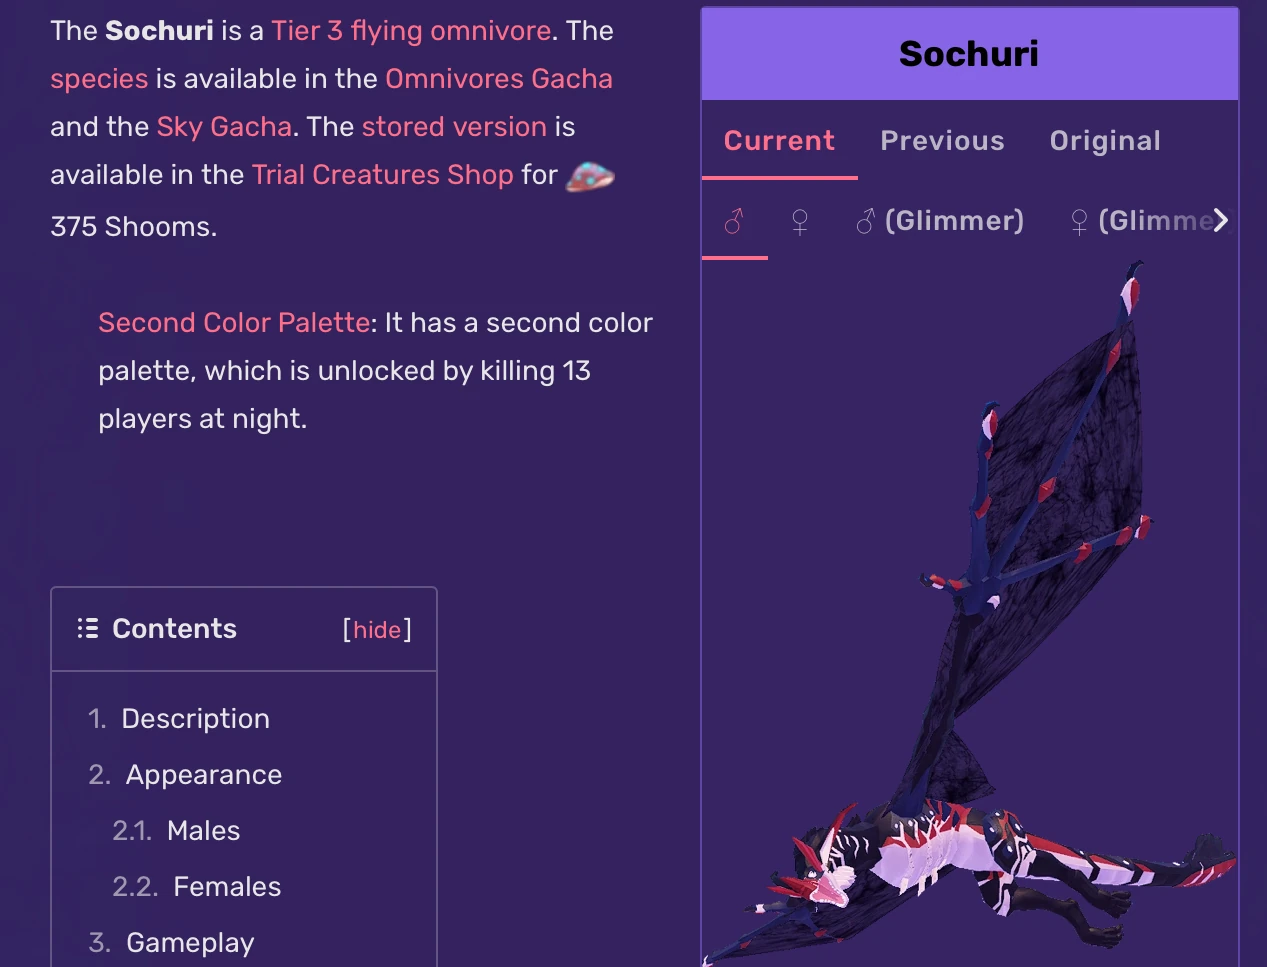Open the Trial Creatures Shop link
Image resolution: width=1267 pixels, height=967 pixels.
[382, 175]
